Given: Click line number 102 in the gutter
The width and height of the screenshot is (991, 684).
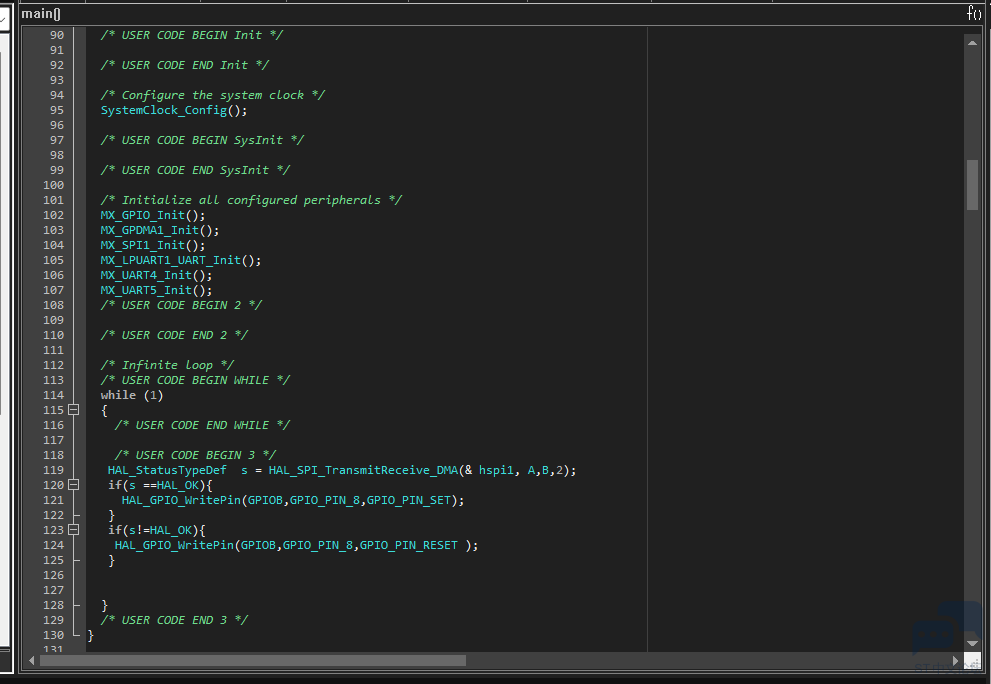Looking at the screenshot, I should click(53, 215).
